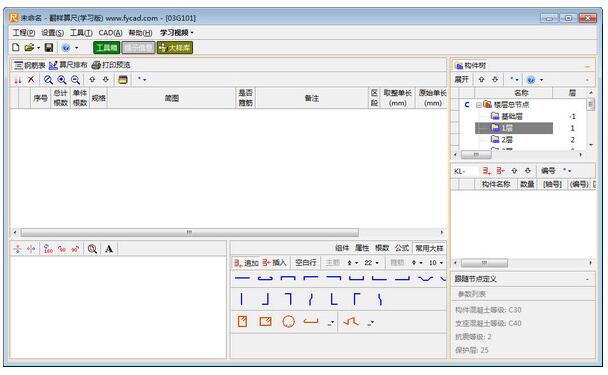
Task: Select the upward U-shaped bar shape
Action: (x=356, y=278)
